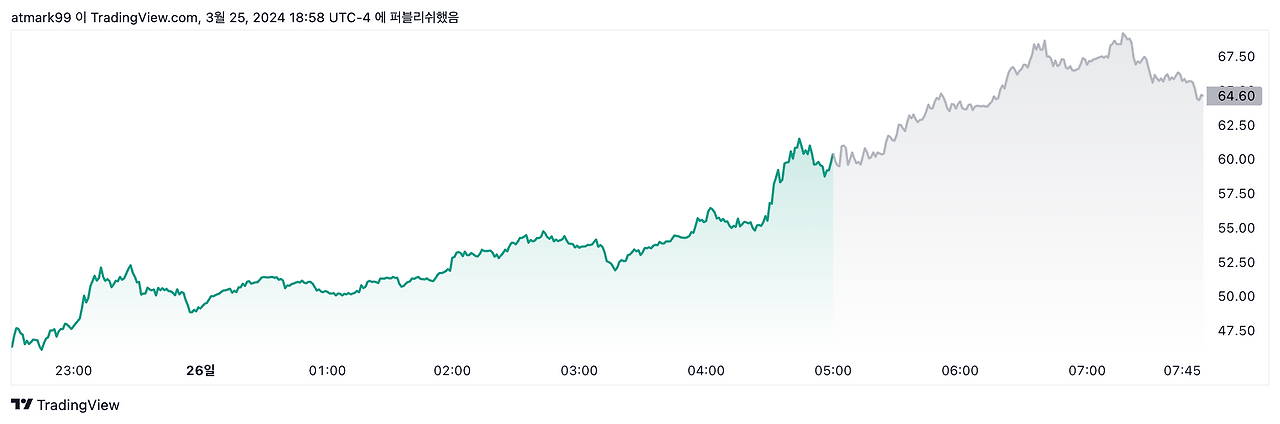Click the 60.00 price axis label
The image size is (1280, 424).
pyautogui.click(x=1236, y=159)
